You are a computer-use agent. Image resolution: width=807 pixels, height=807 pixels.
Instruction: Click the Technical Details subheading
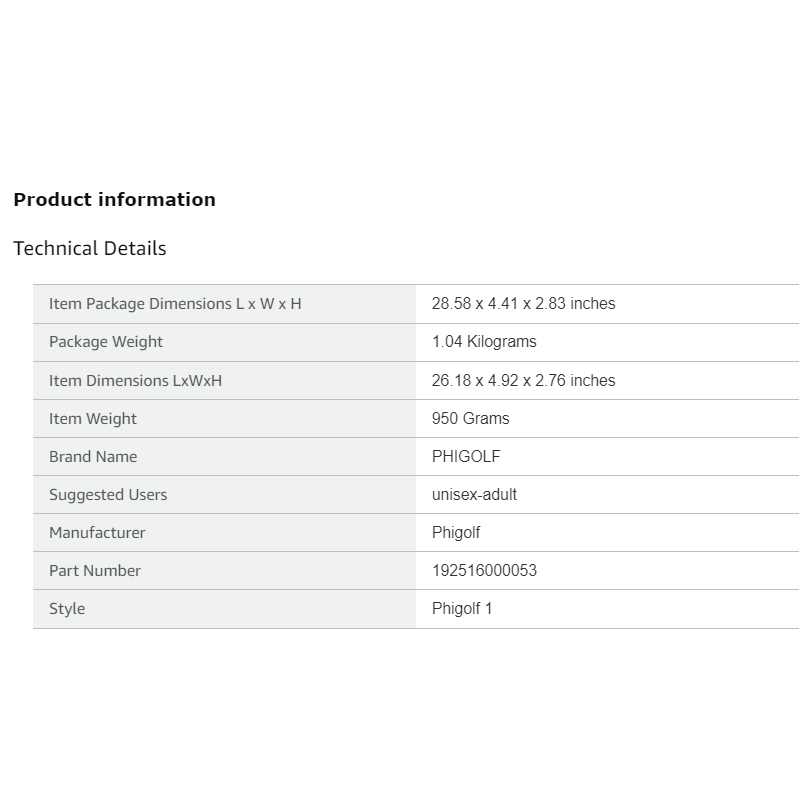[x=90, y=248]
